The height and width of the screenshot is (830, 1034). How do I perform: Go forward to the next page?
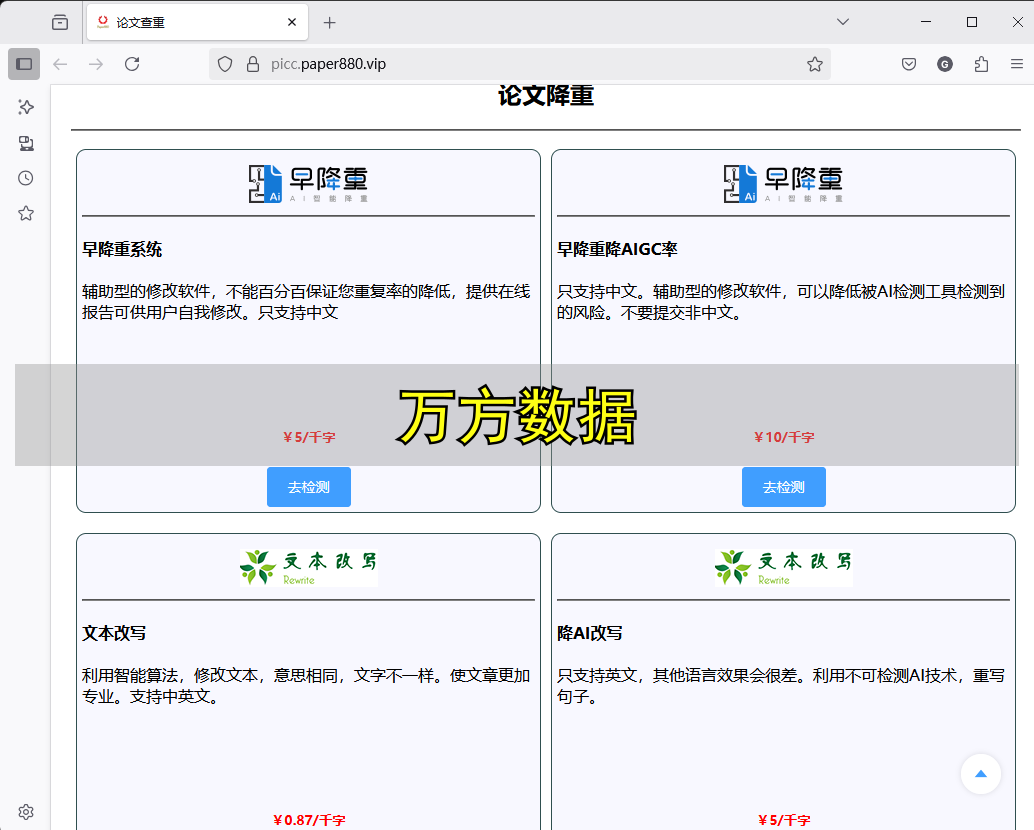(96, 64)
